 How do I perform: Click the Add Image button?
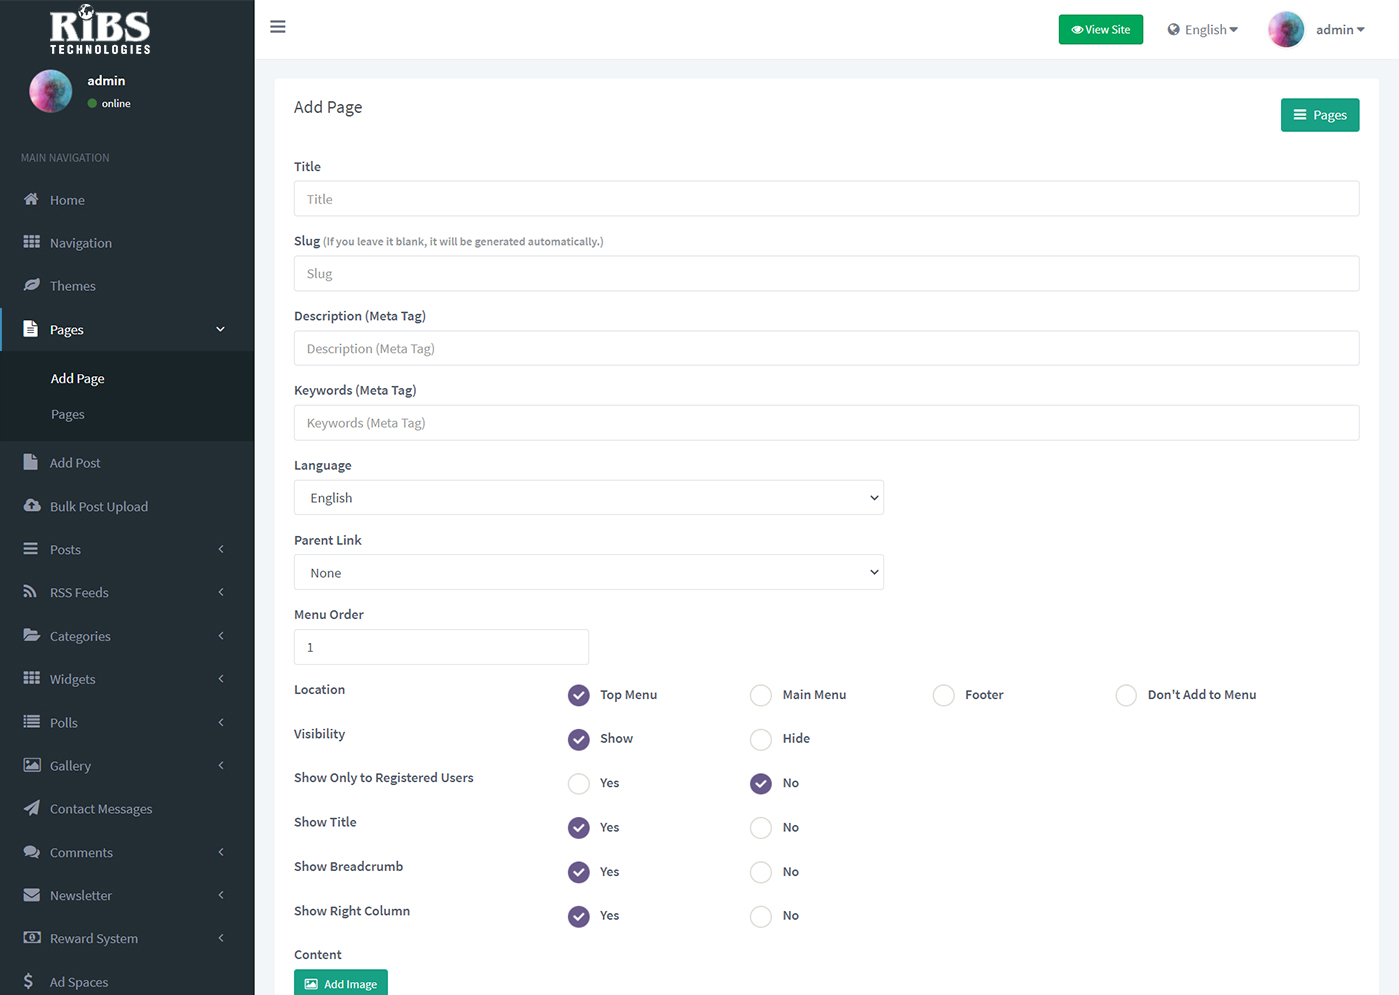click(341, 983)
